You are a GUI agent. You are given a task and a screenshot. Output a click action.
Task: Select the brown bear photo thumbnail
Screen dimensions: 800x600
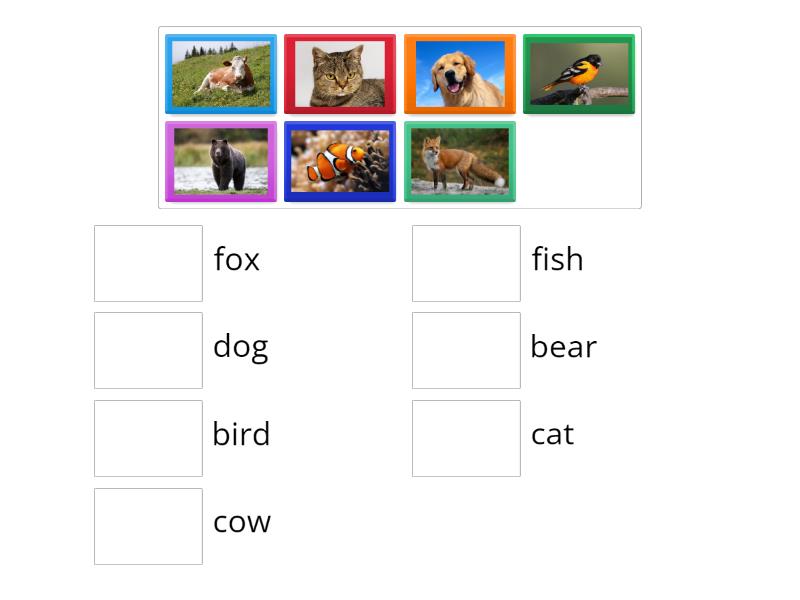(220, 160)
